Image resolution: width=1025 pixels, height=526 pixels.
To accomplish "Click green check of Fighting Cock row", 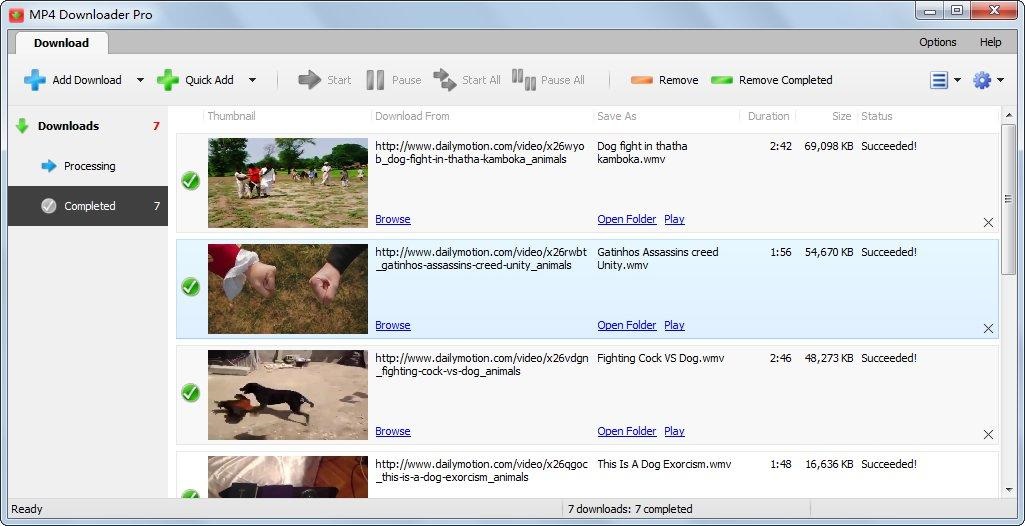I will pos(190,392).
